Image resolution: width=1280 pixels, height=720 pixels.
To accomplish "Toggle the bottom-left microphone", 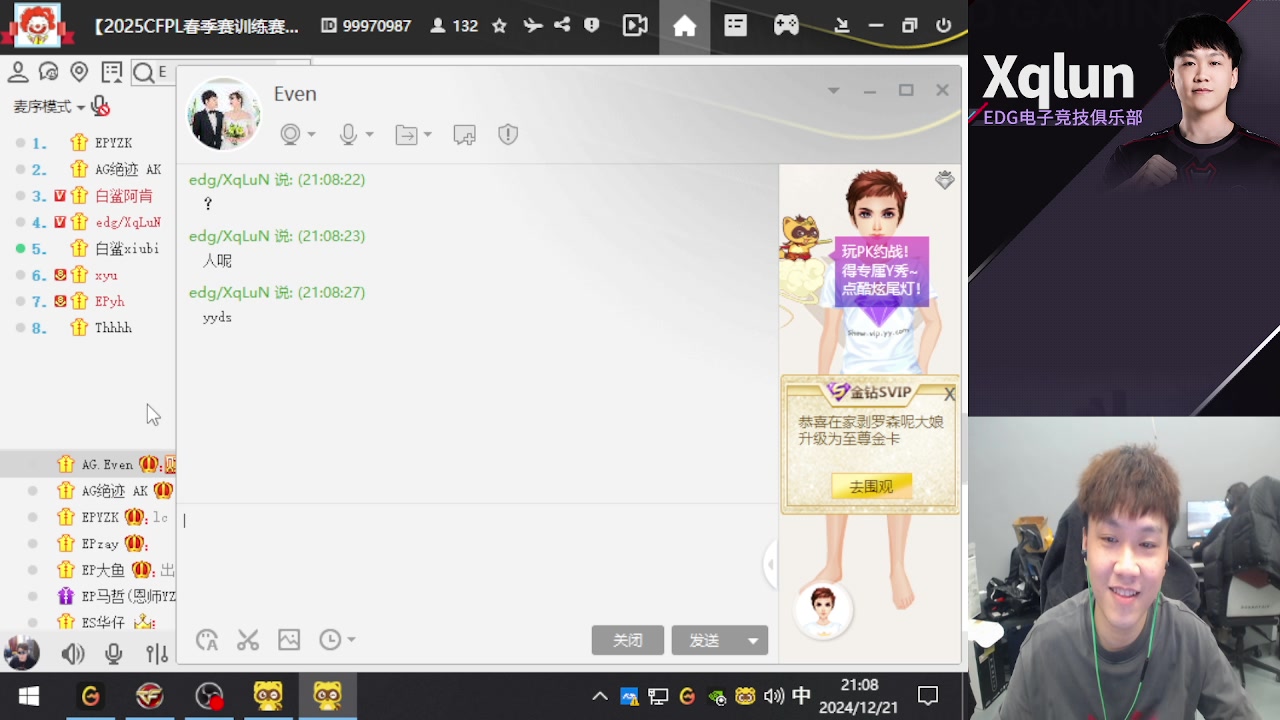I will 114,654.
